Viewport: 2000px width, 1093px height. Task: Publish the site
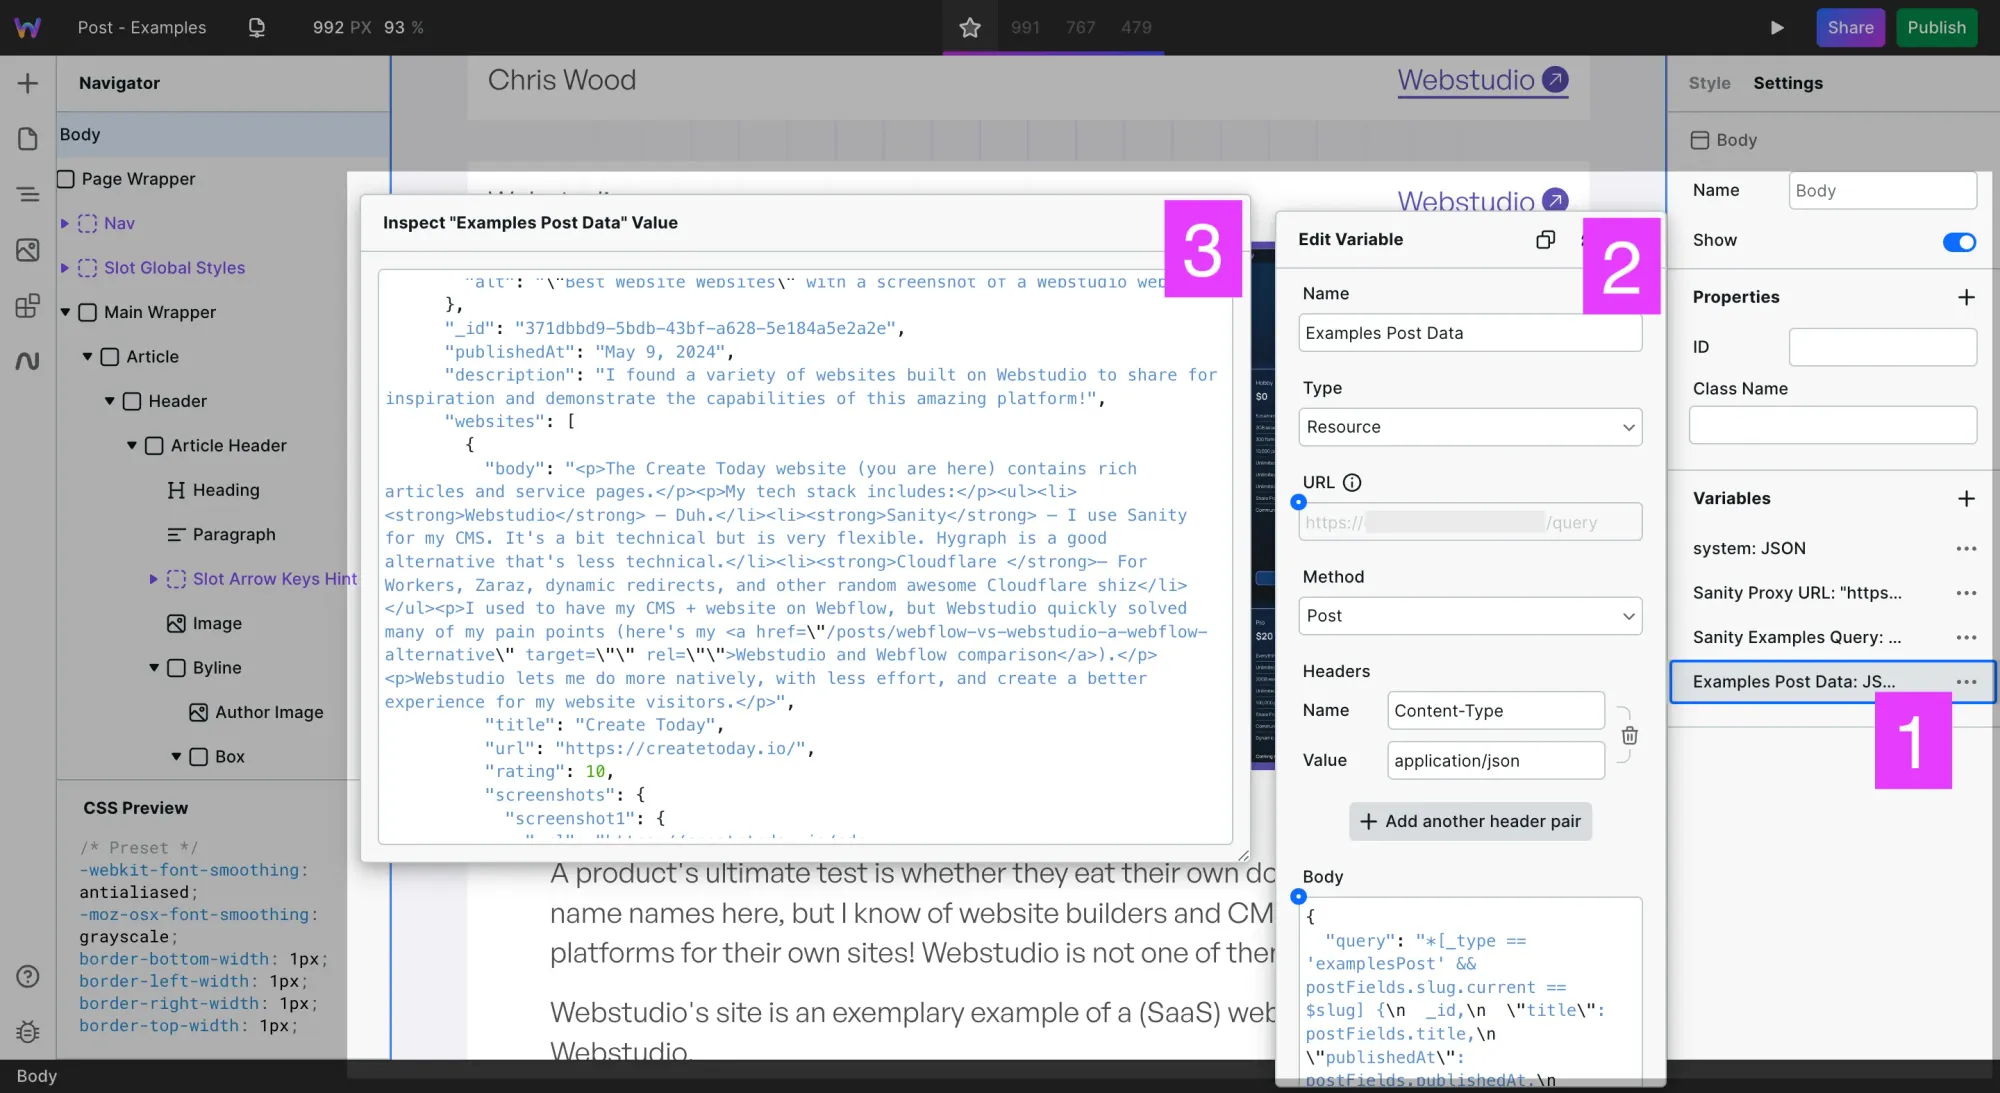tap(1936, 27)
